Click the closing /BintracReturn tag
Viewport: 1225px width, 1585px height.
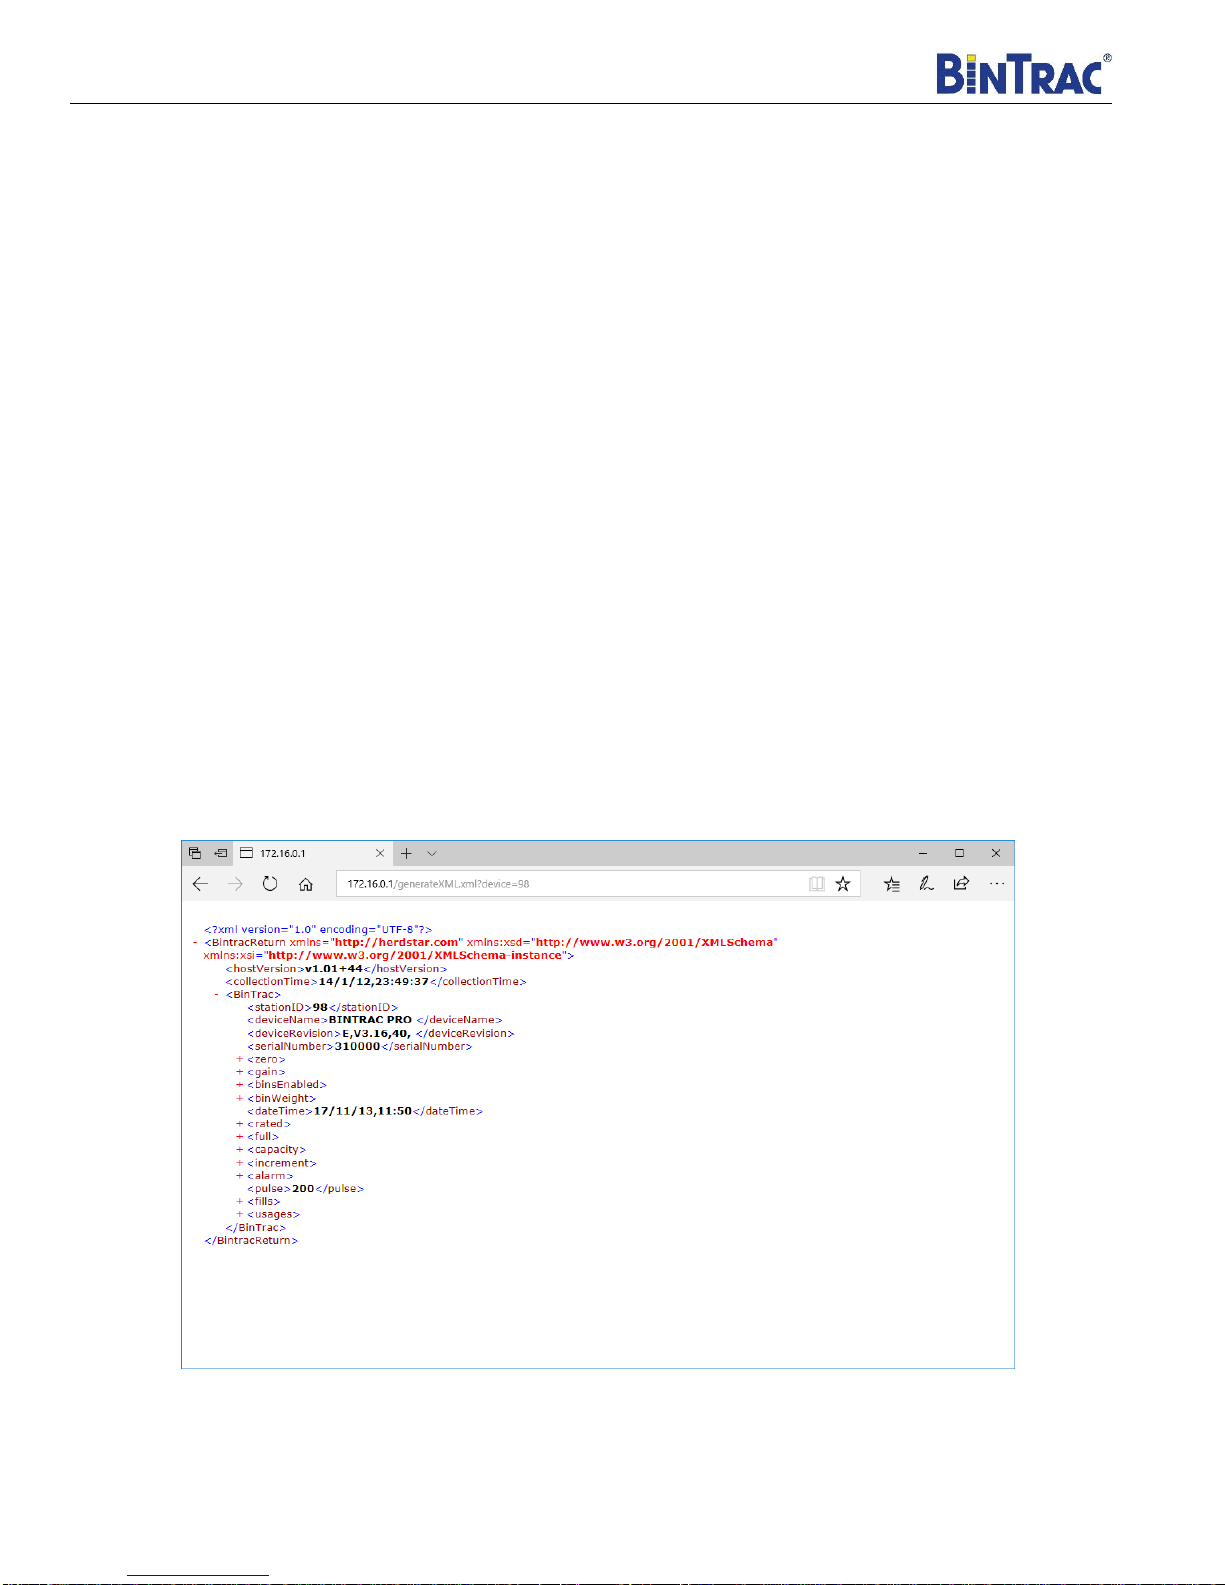tap(251, 1241)
